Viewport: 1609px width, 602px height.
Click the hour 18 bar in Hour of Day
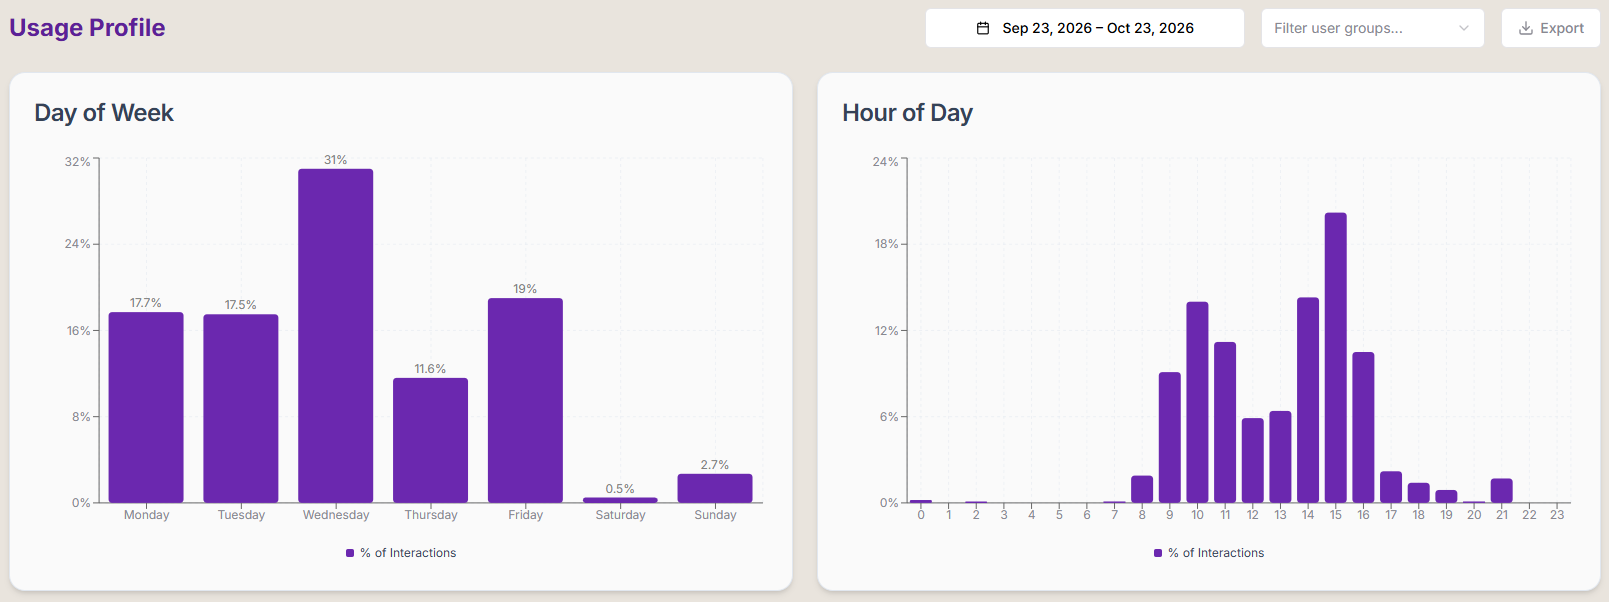[x=1419, y=493]
